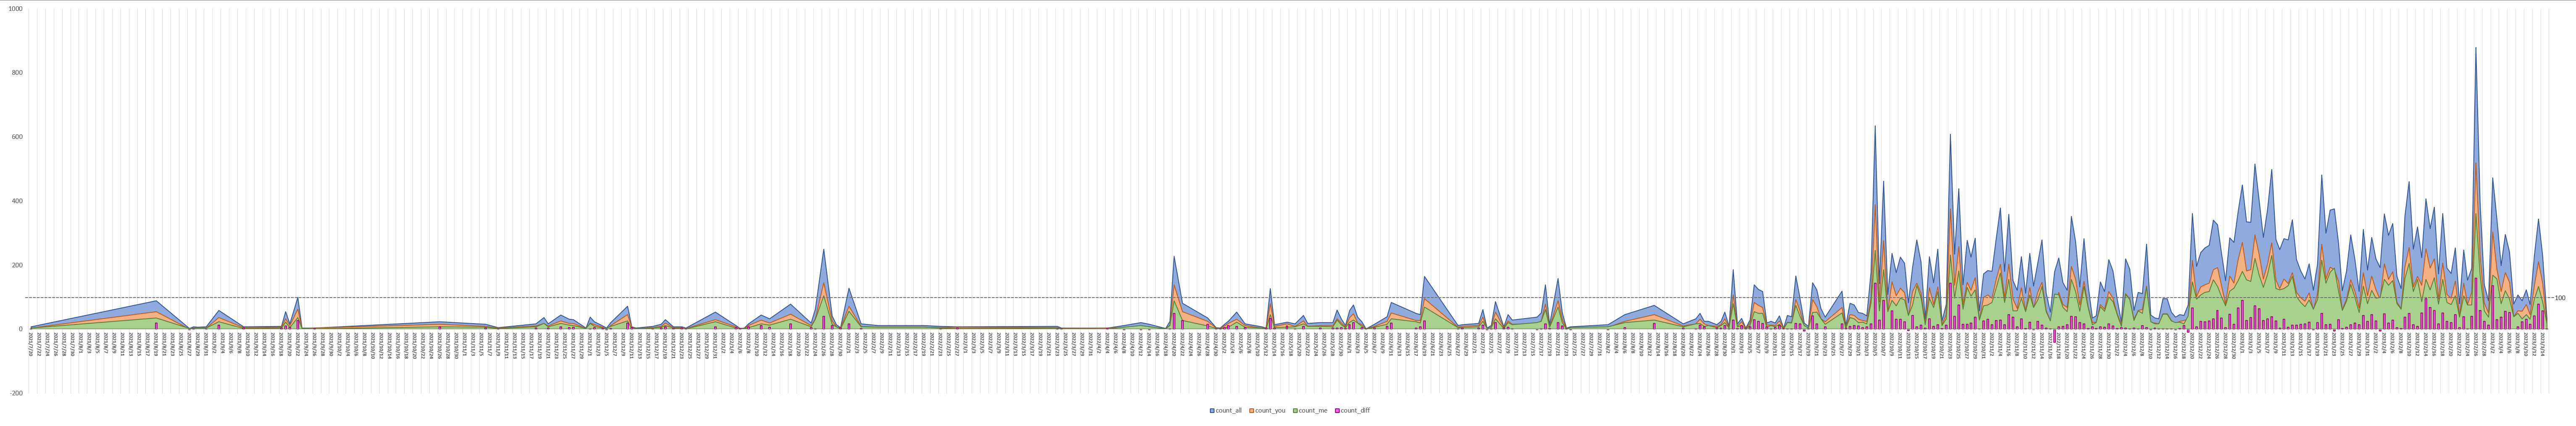
Task: Click the orange count_you legend swatch
Action: [1252, 411]
